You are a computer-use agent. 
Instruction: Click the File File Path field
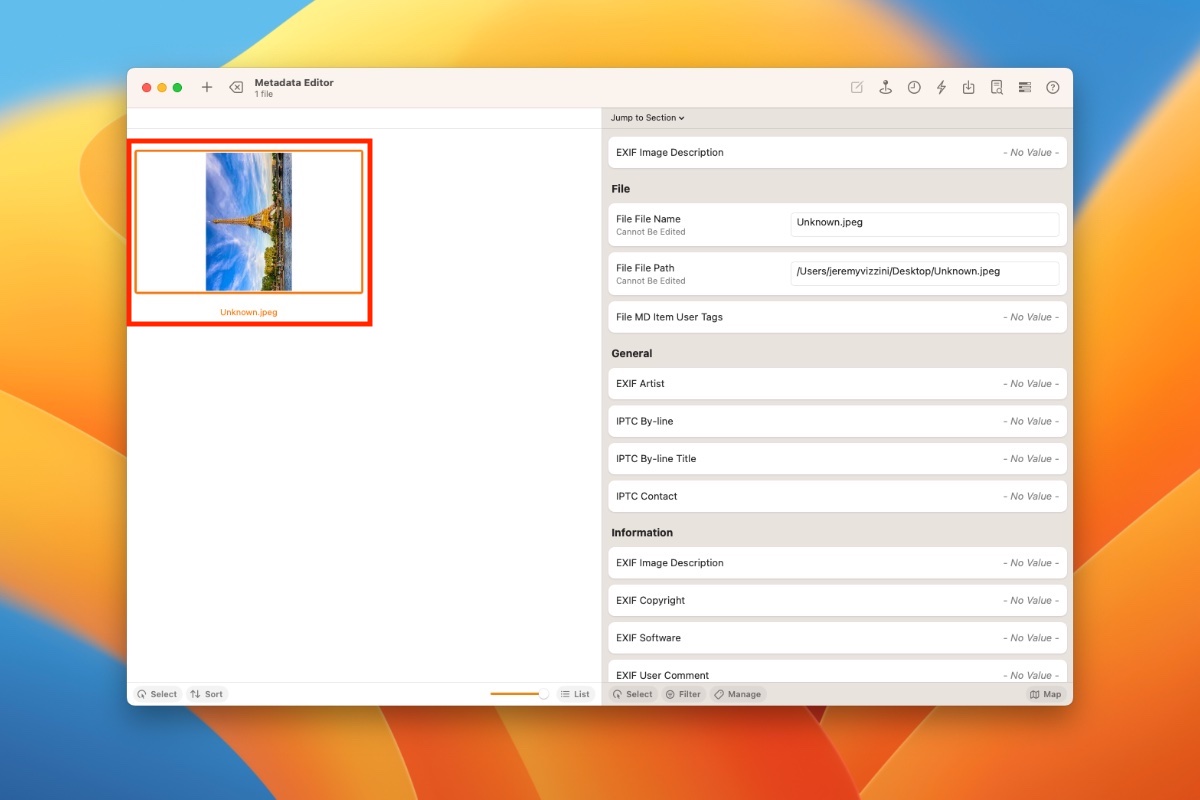coord(925,273)
